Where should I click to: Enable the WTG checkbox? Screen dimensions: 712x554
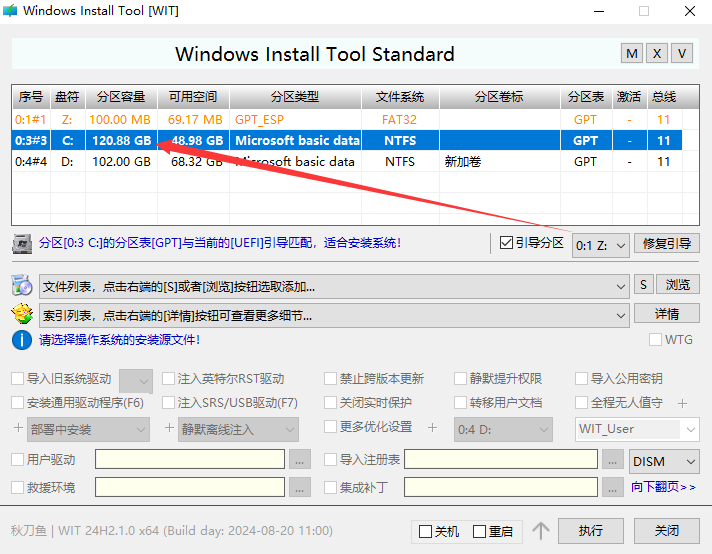click(x=655, y=340)
